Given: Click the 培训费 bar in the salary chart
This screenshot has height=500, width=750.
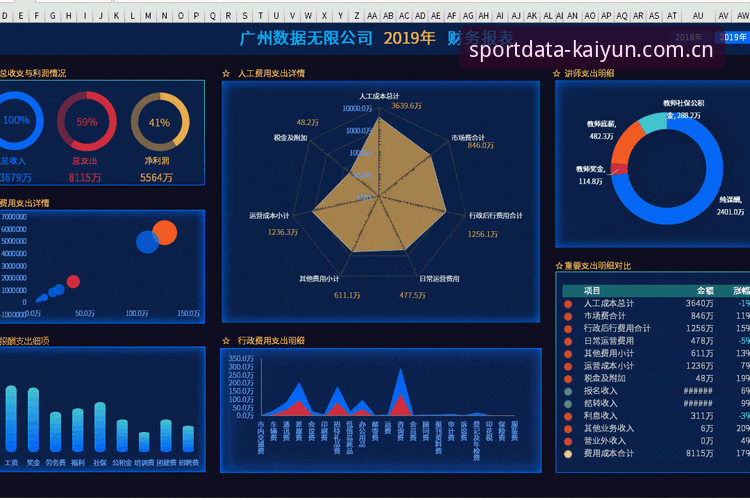Looking at the screenshot, I should (144, 442).
